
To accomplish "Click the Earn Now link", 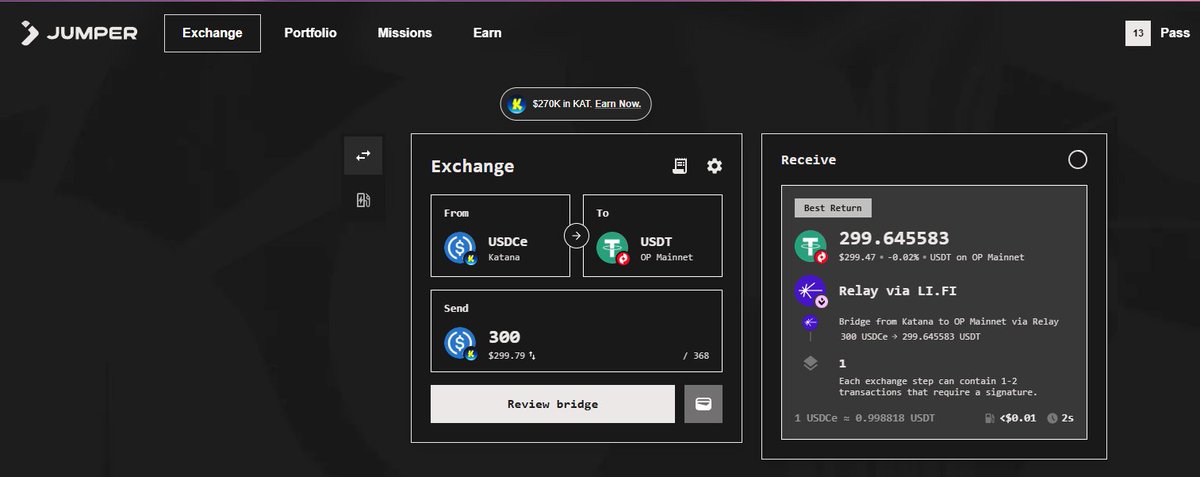I will 617,104.
